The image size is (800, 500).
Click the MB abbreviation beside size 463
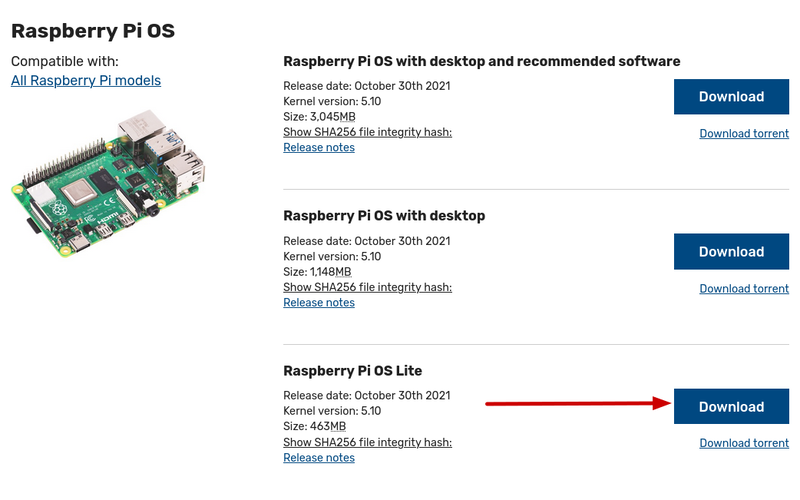click(338, 426)
